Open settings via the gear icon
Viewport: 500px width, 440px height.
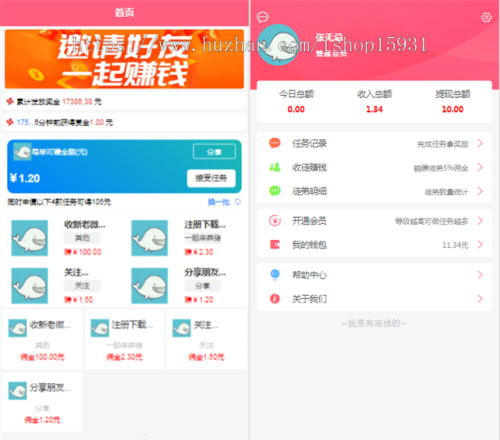(x=486, y=17)
